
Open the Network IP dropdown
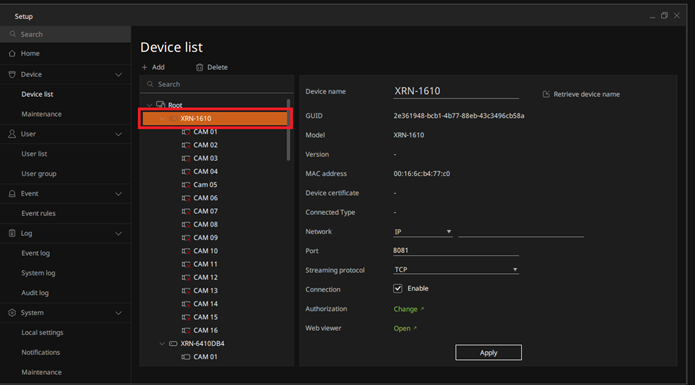pyautogui.click(x=422, y=232)
